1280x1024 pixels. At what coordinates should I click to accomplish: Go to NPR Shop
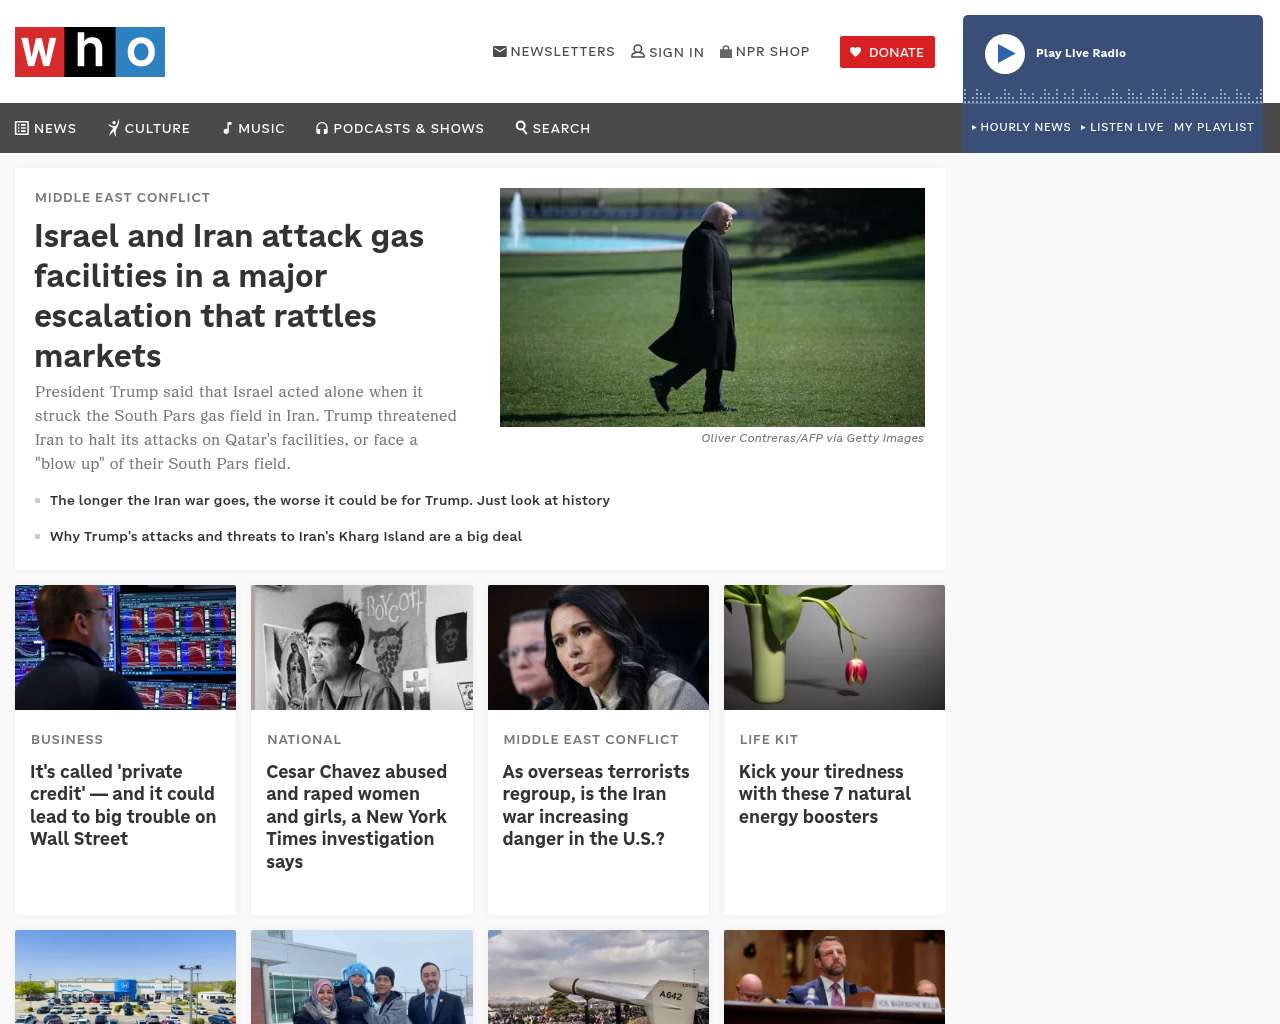765,51
